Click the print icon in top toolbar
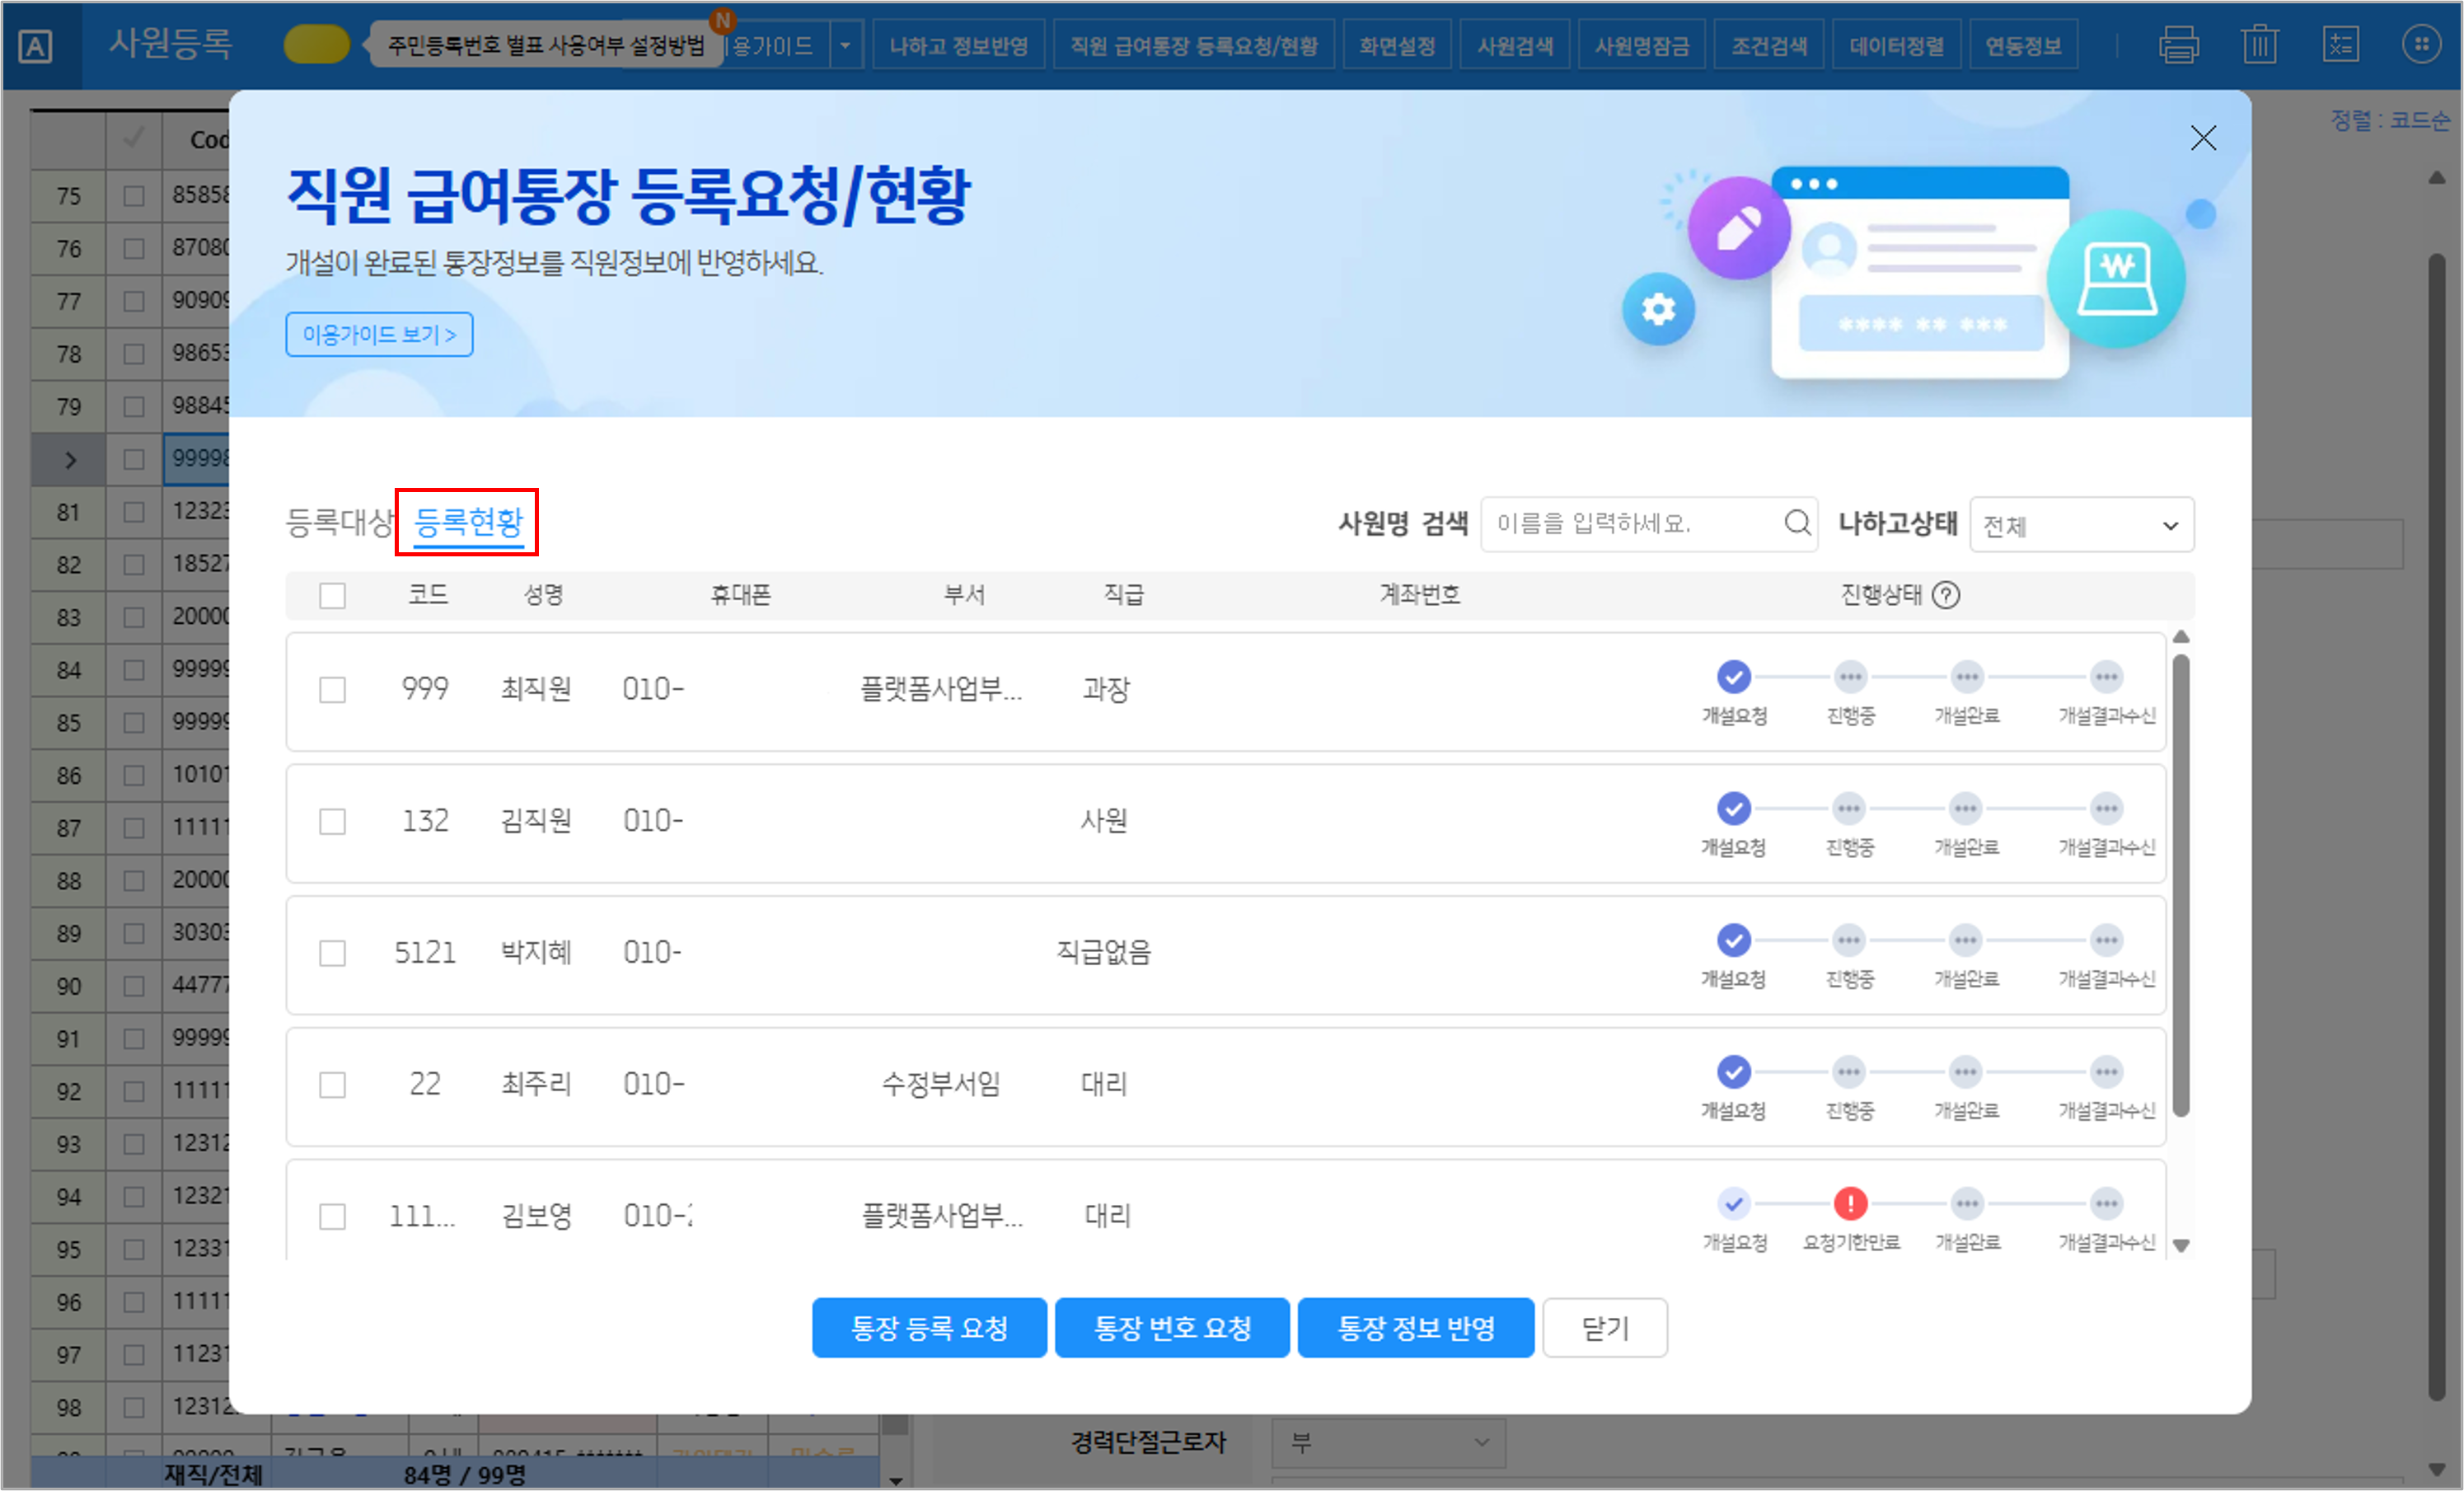Image resolution: width=2464 pixels, height=1491 pixels. [2178, 45]
